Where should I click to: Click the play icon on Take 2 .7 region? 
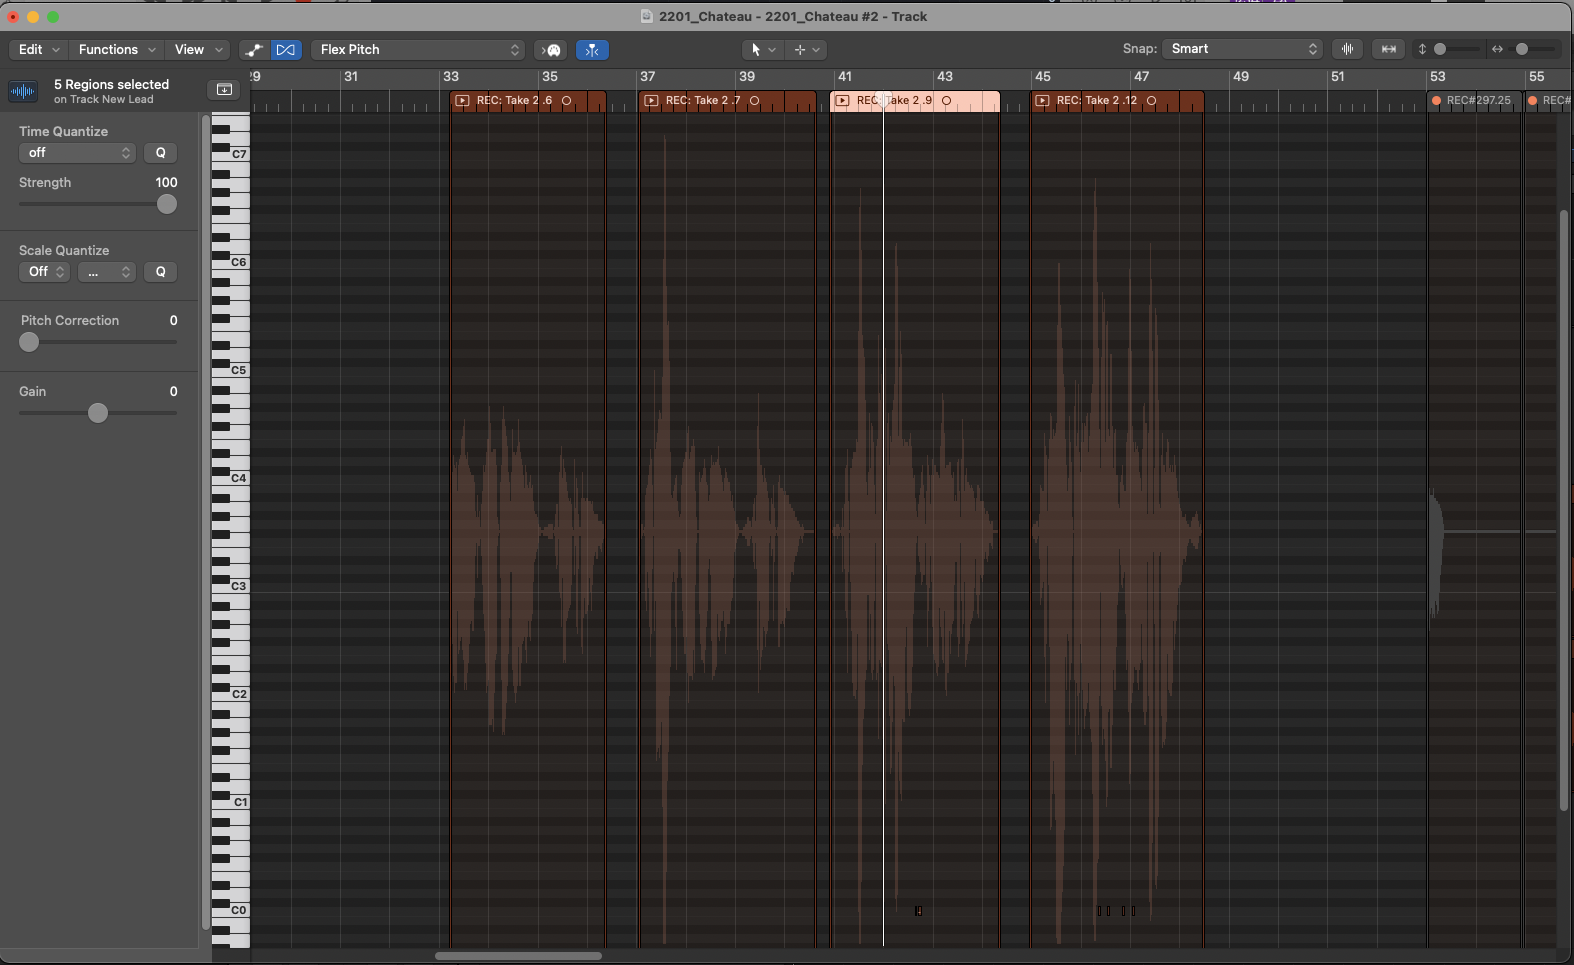651,101
